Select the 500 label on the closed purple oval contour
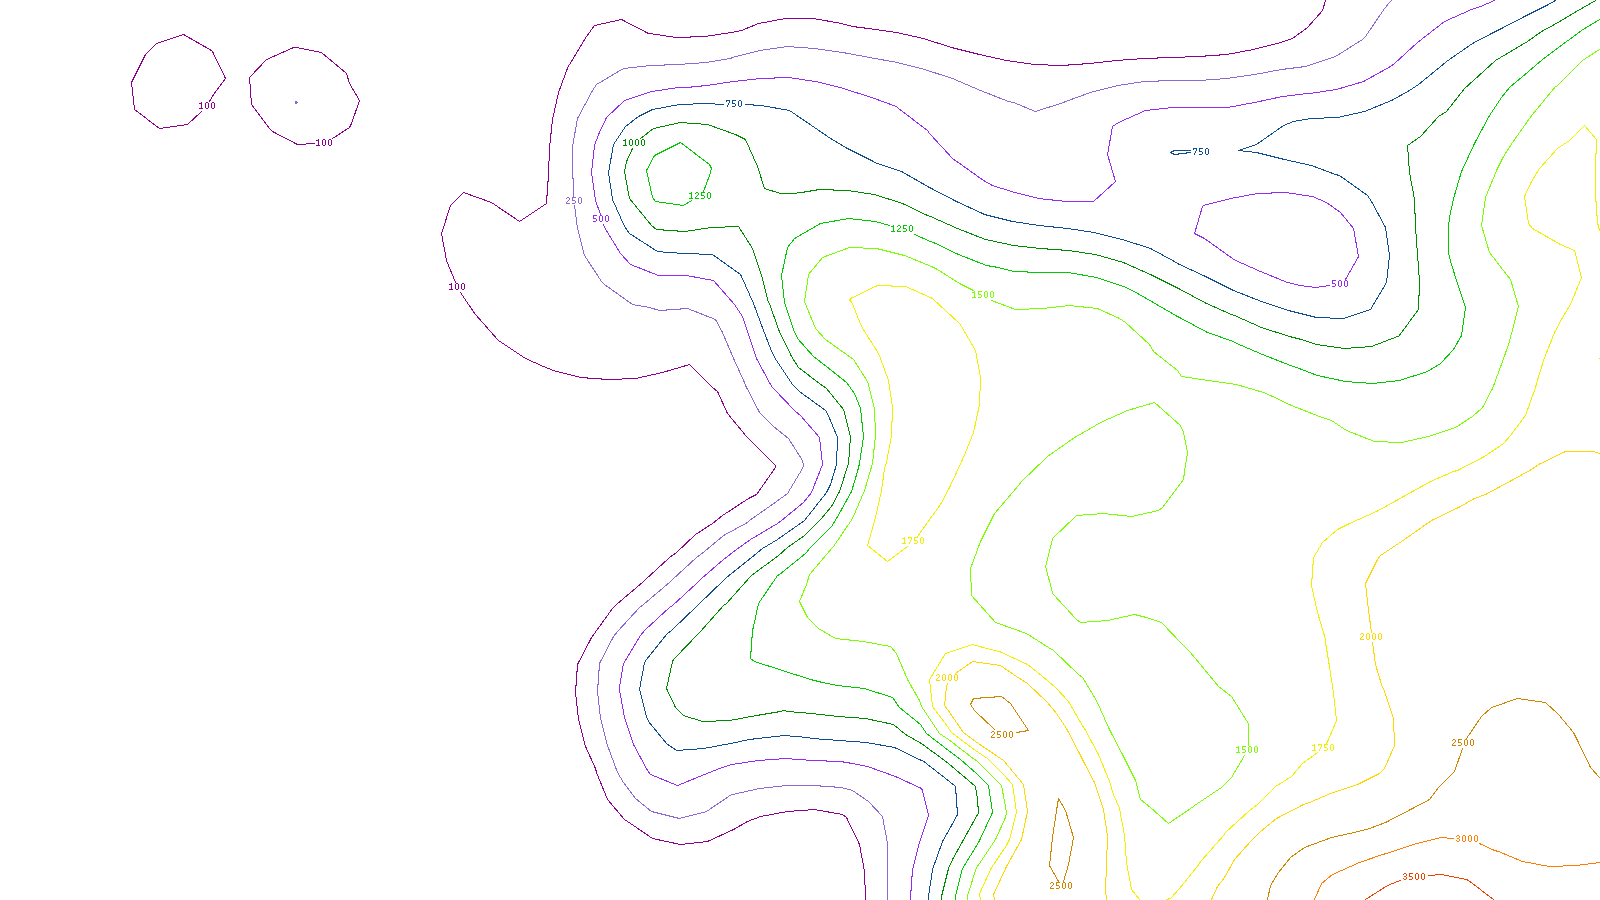The image size is (1600, 900). point(1340,284)
